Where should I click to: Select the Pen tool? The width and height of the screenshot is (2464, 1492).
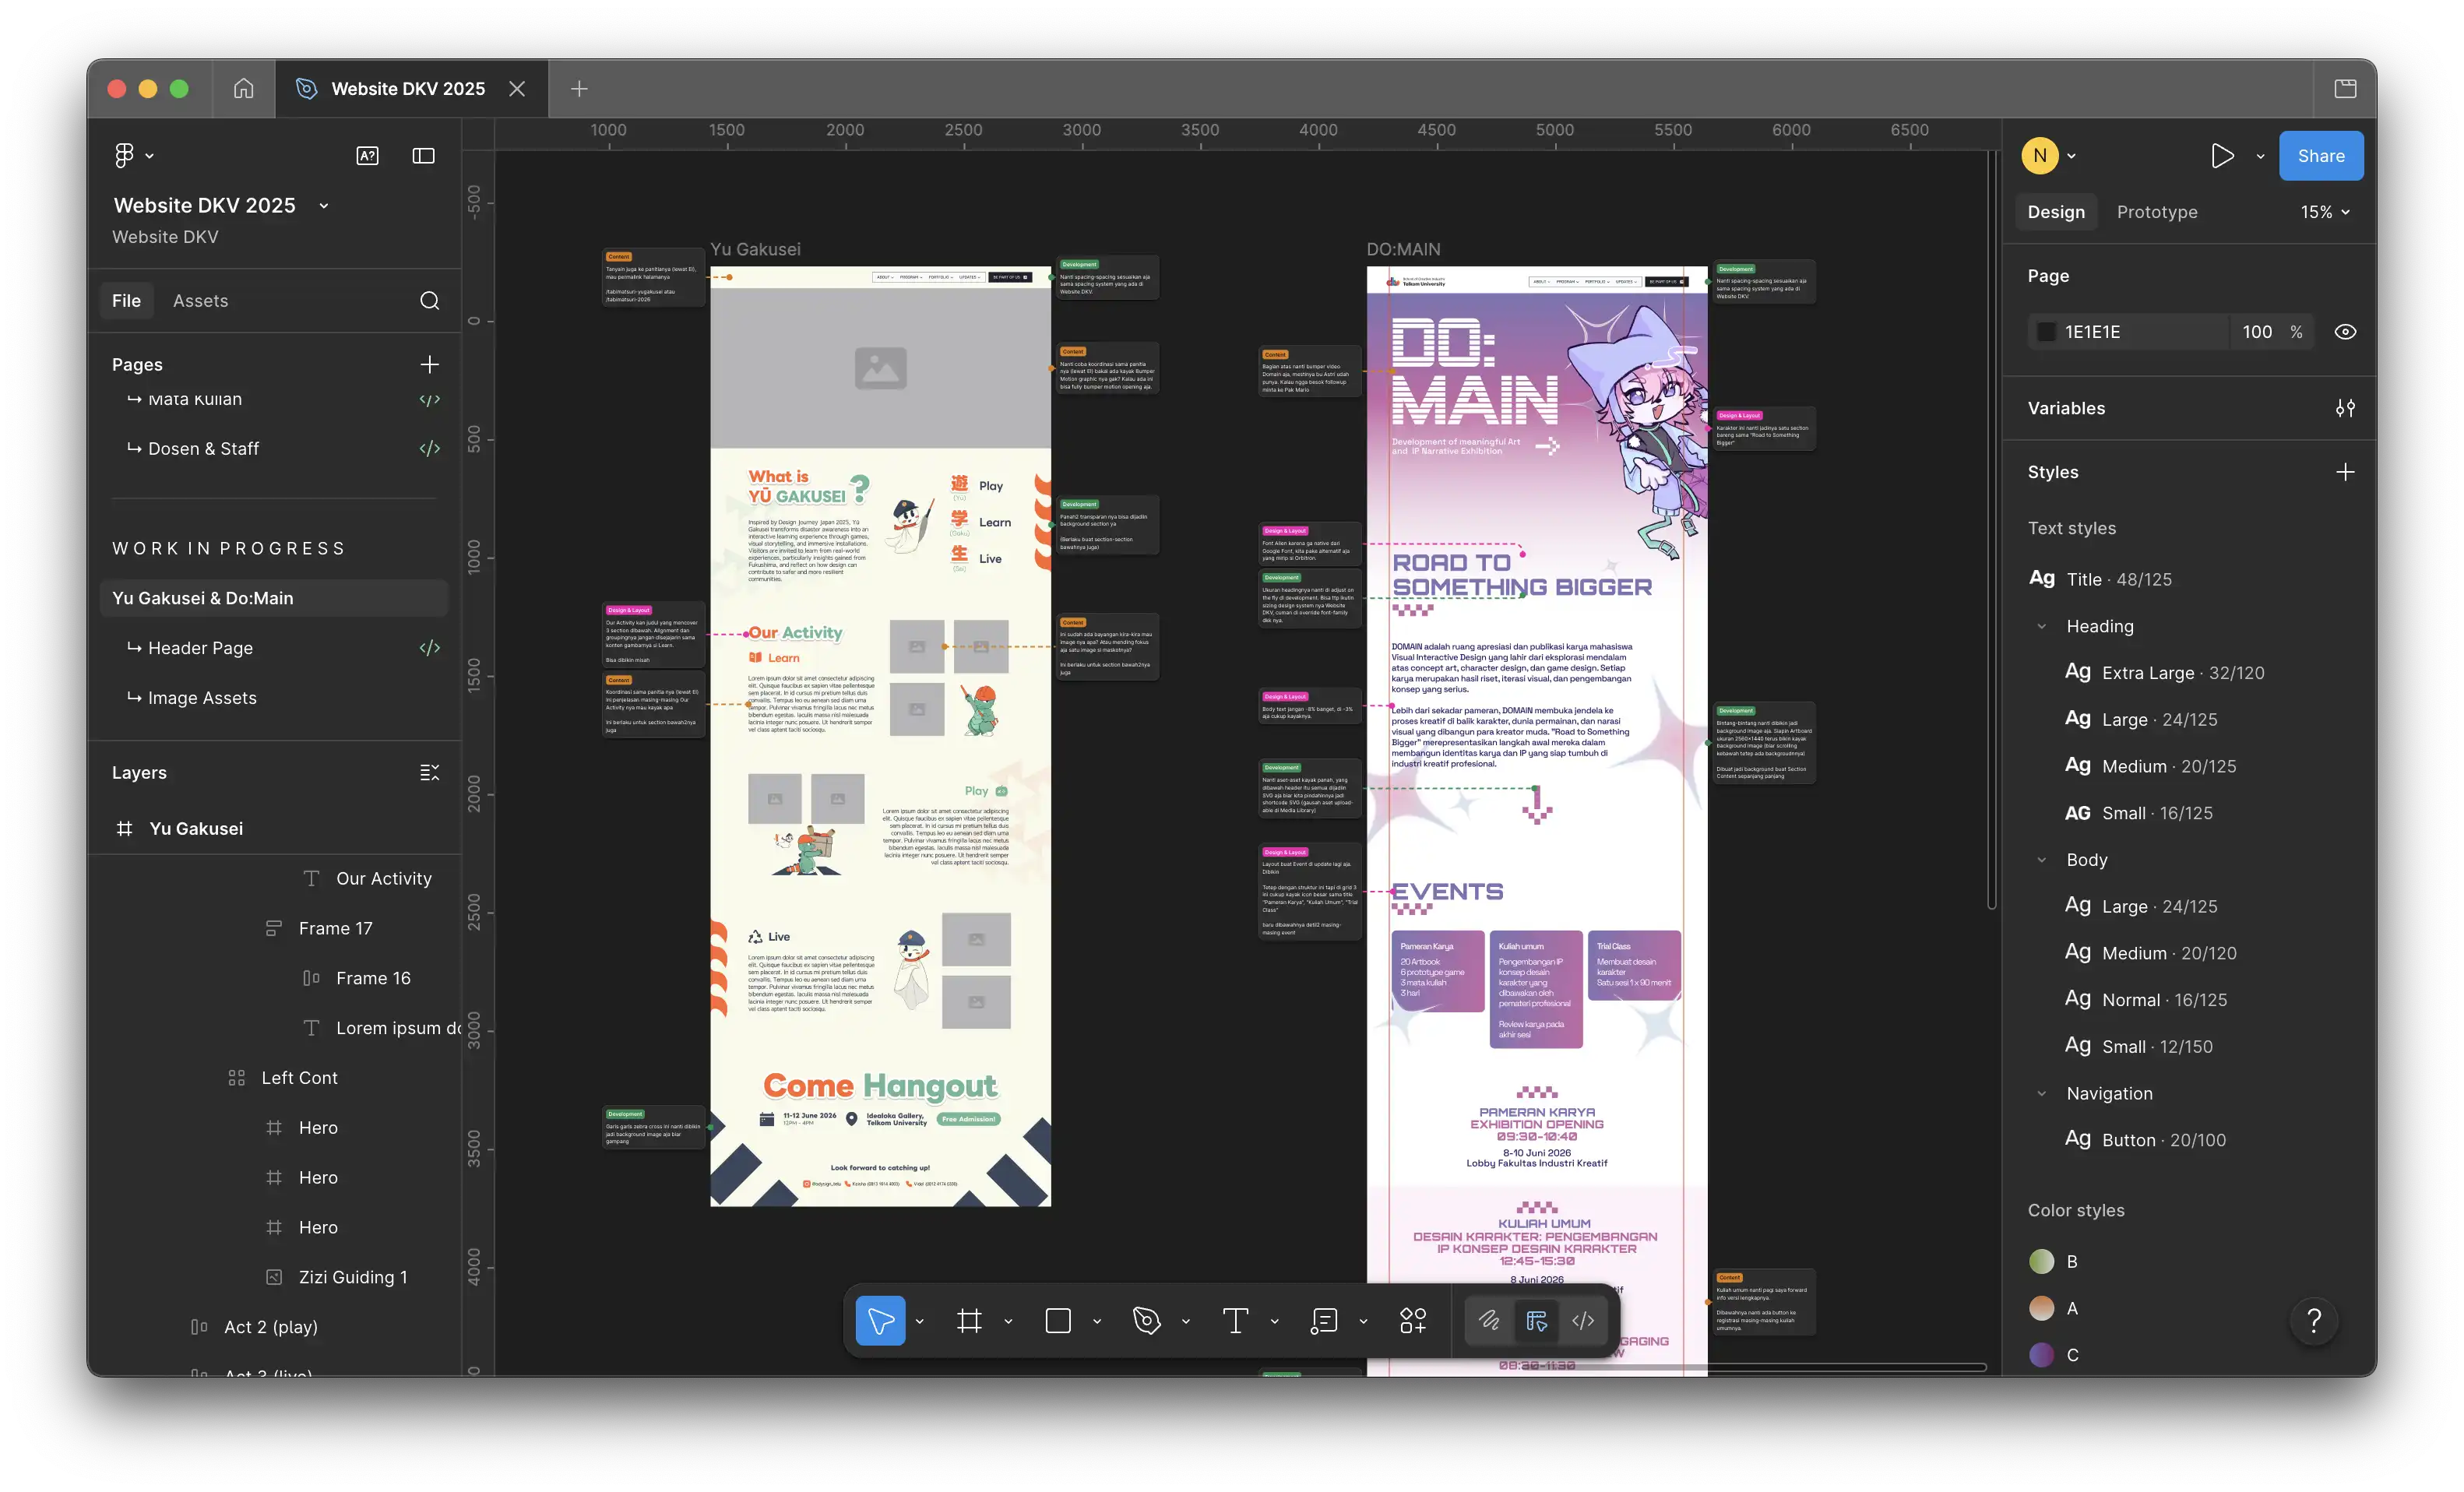[1146, 1321]
